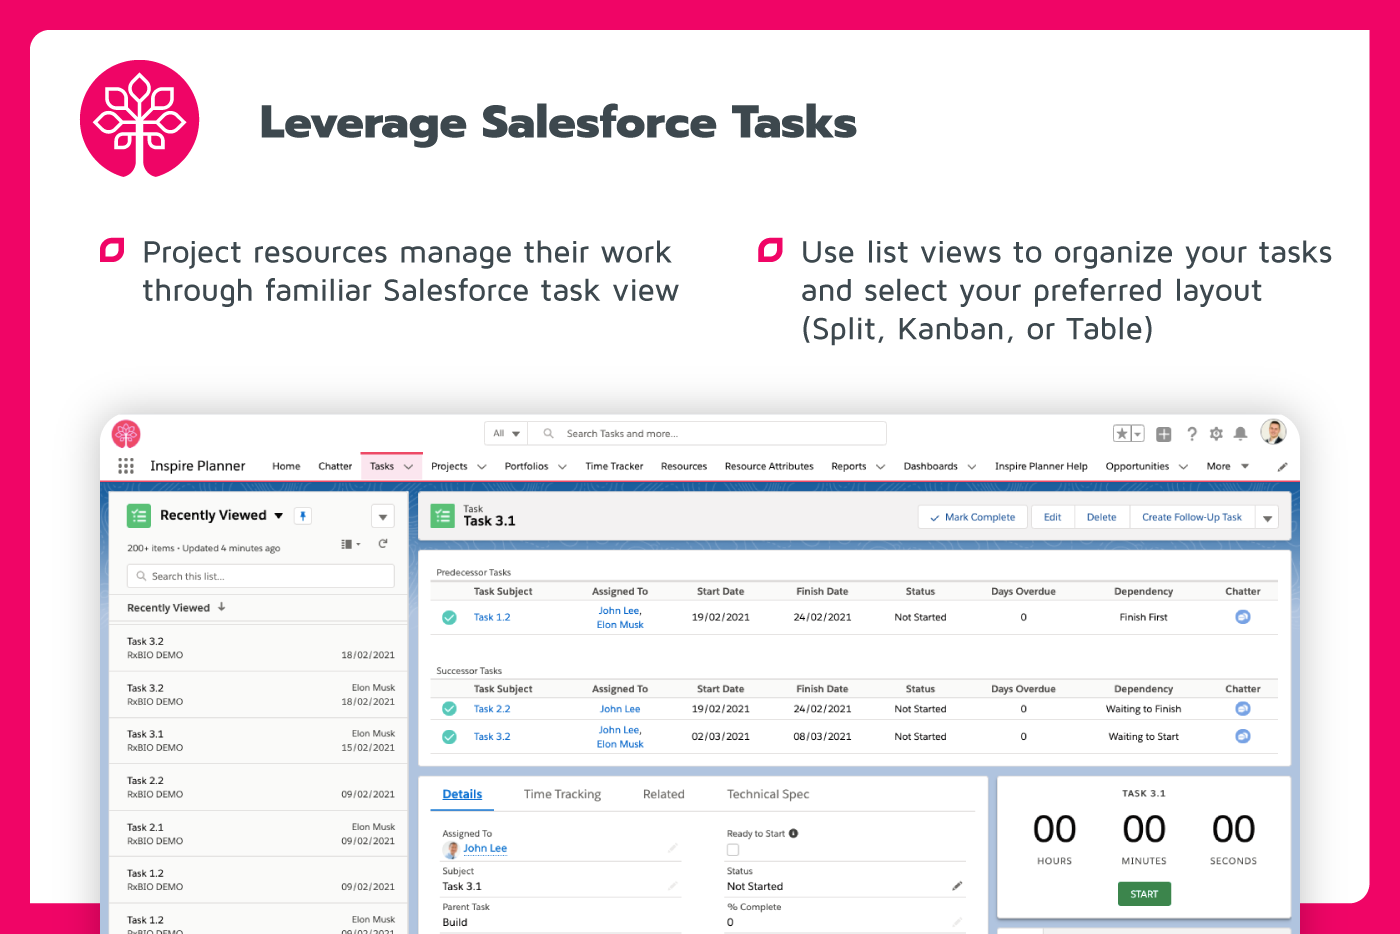Open the Resources tab
1400x934 pixels.
click(684, 466)
